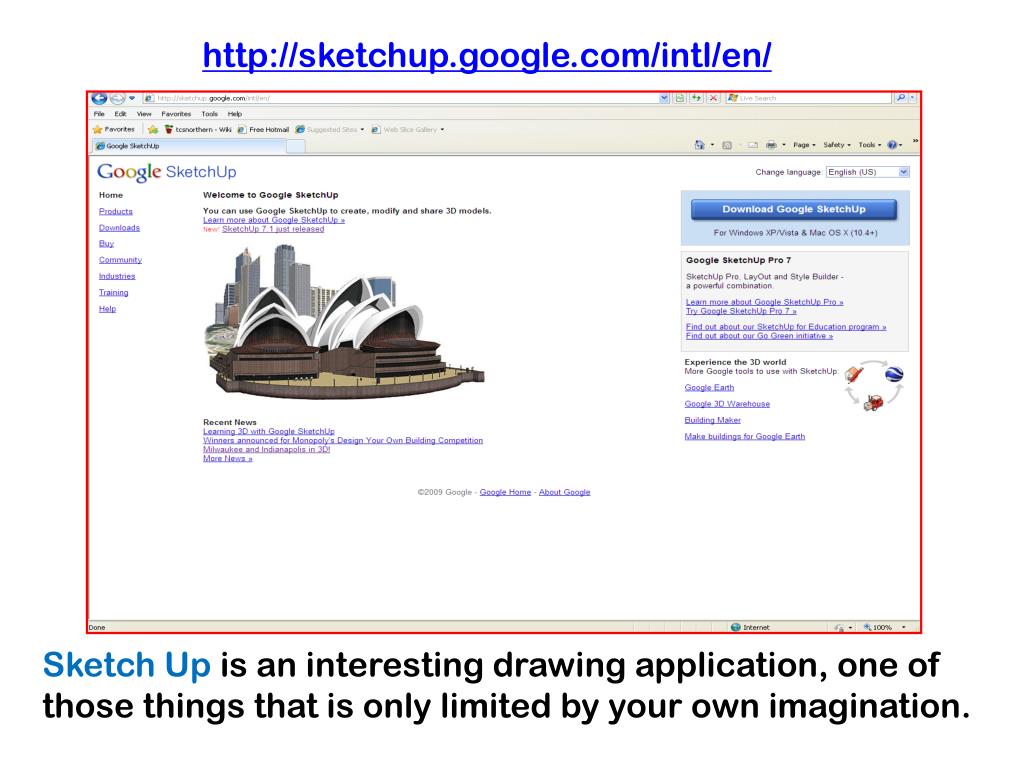Click the Add to Favorites Bar star icon
Screen dimensions: 1024x768
tap(153, 129)
